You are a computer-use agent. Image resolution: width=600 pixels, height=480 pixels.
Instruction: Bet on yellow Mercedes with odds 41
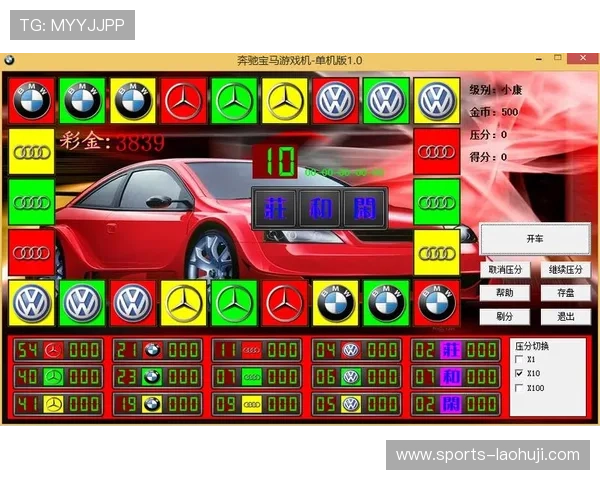[53, 404]
